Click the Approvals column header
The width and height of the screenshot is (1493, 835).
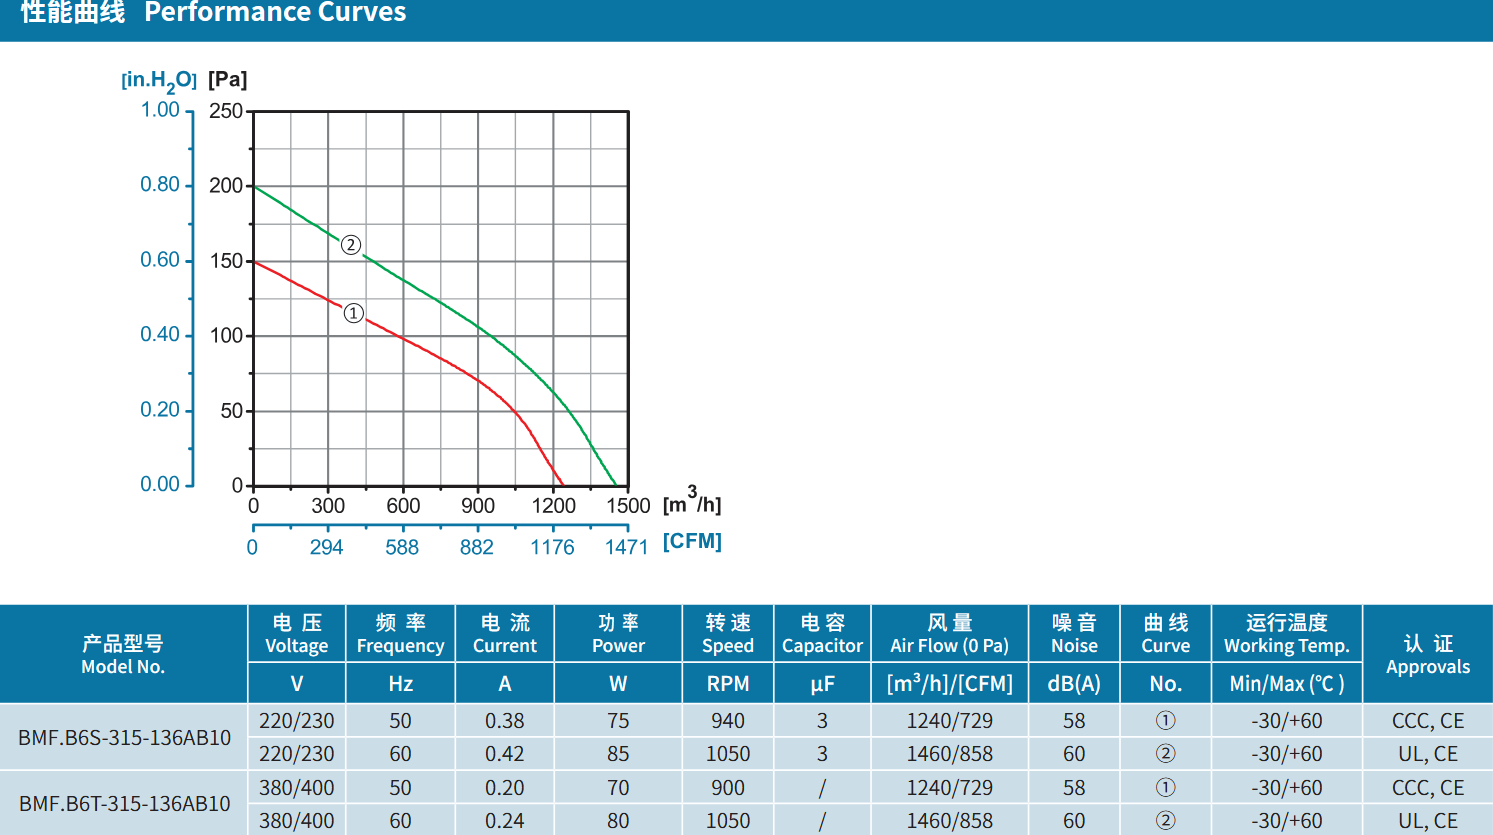click(1428, 654)
